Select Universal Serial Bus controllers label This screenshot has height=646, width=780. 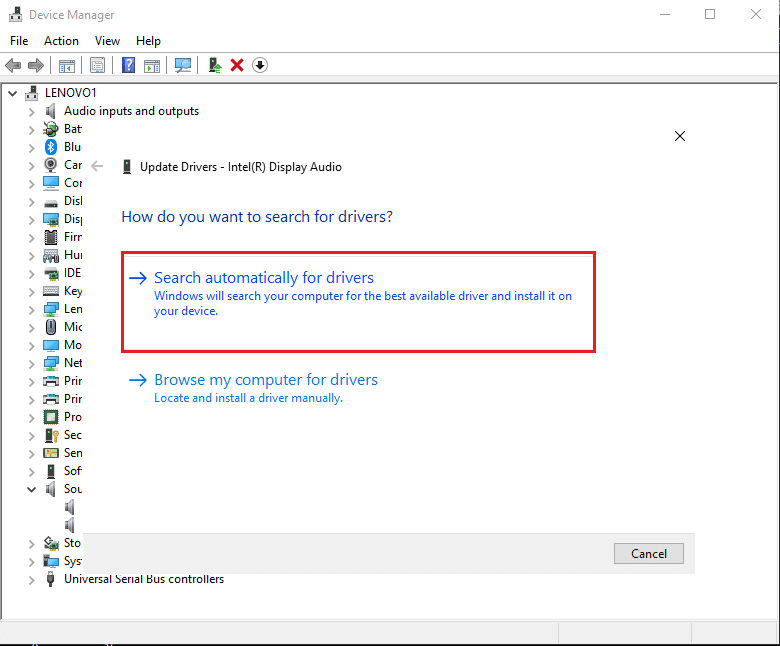click(144, 579)
